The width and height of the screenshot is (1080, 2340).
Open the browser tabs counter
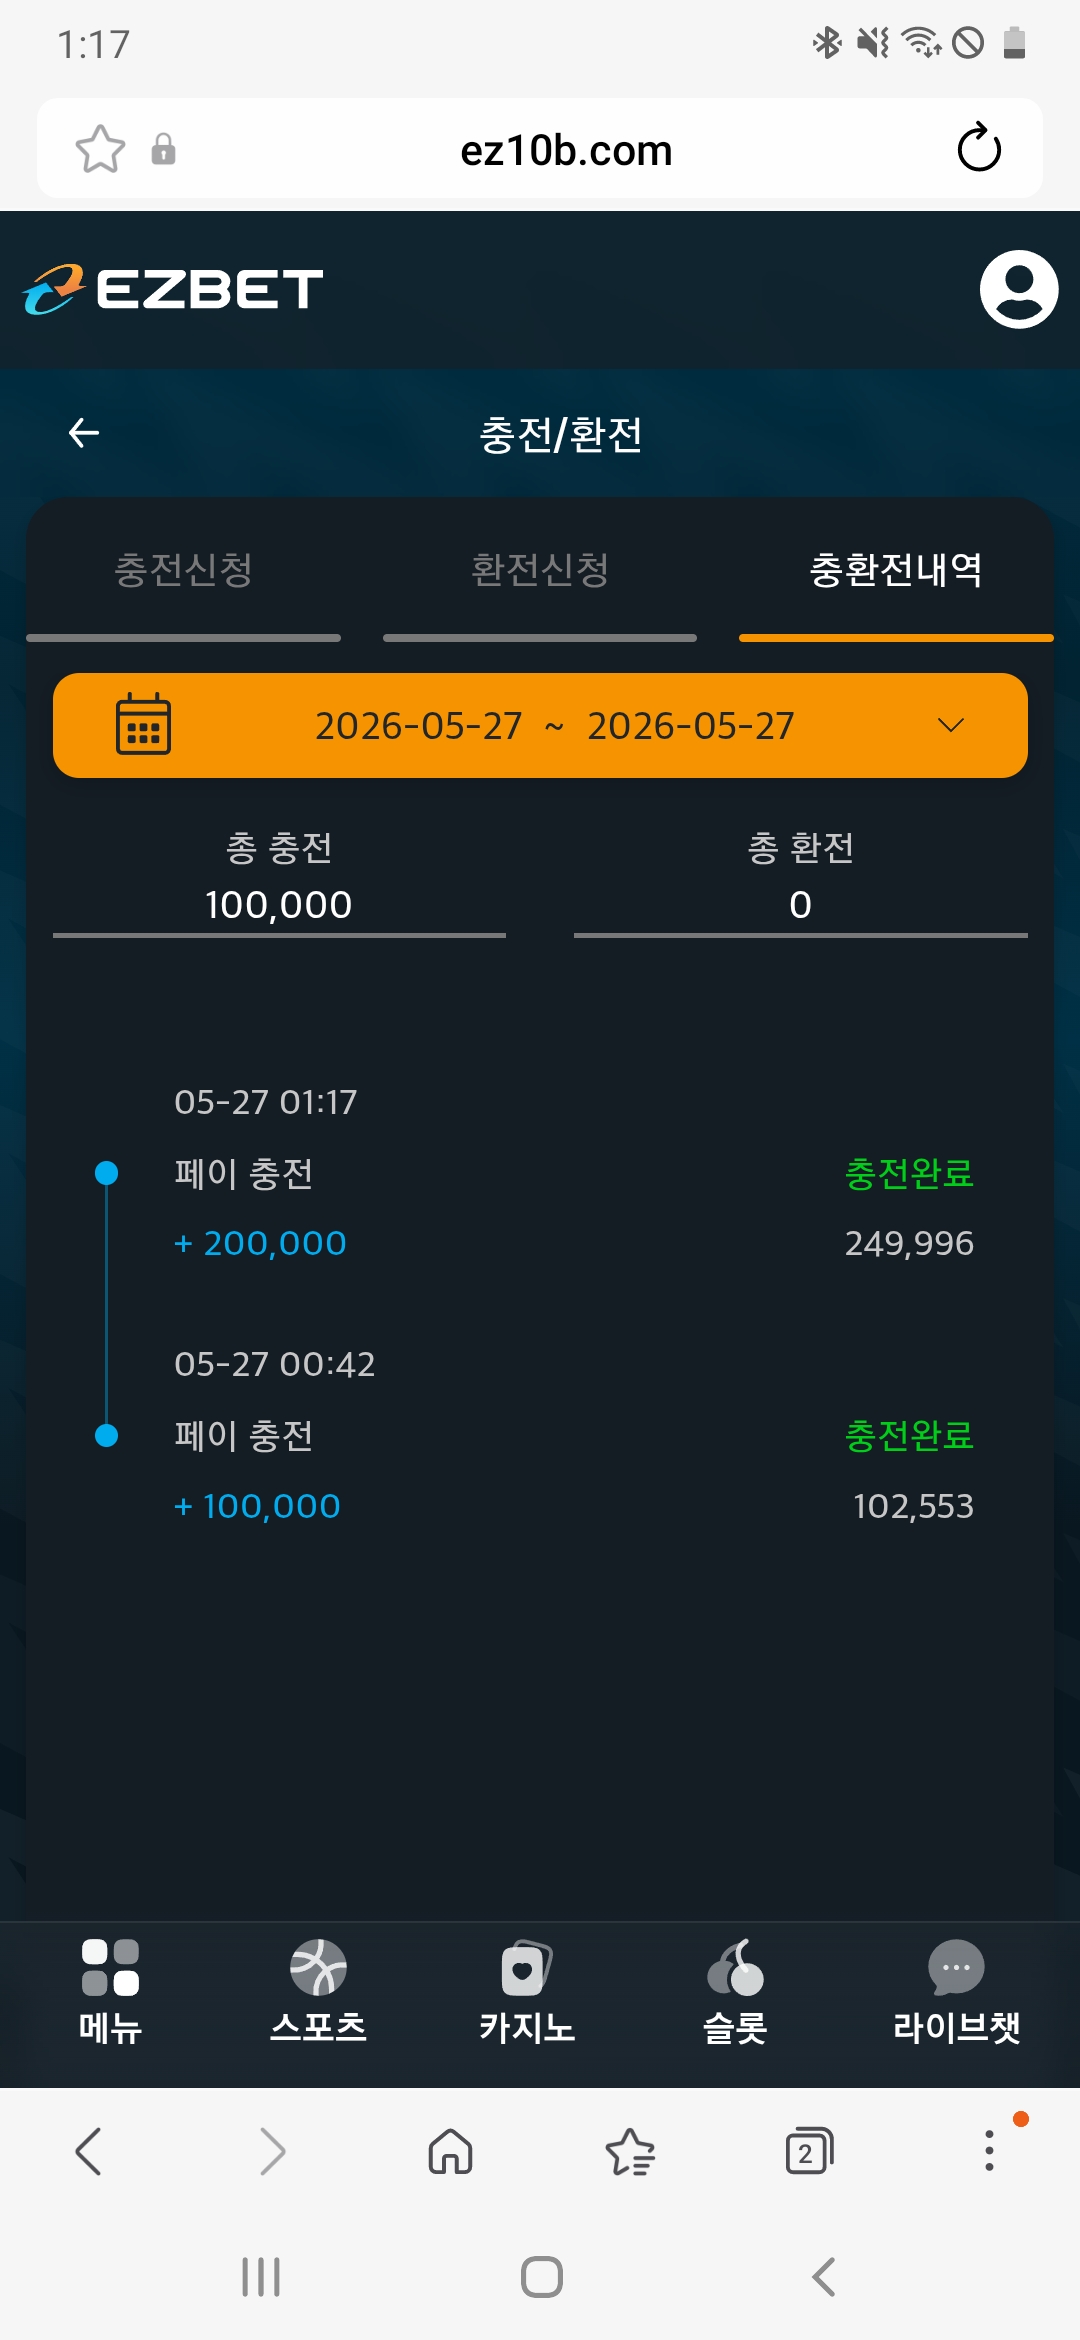tap(809, 2151)
